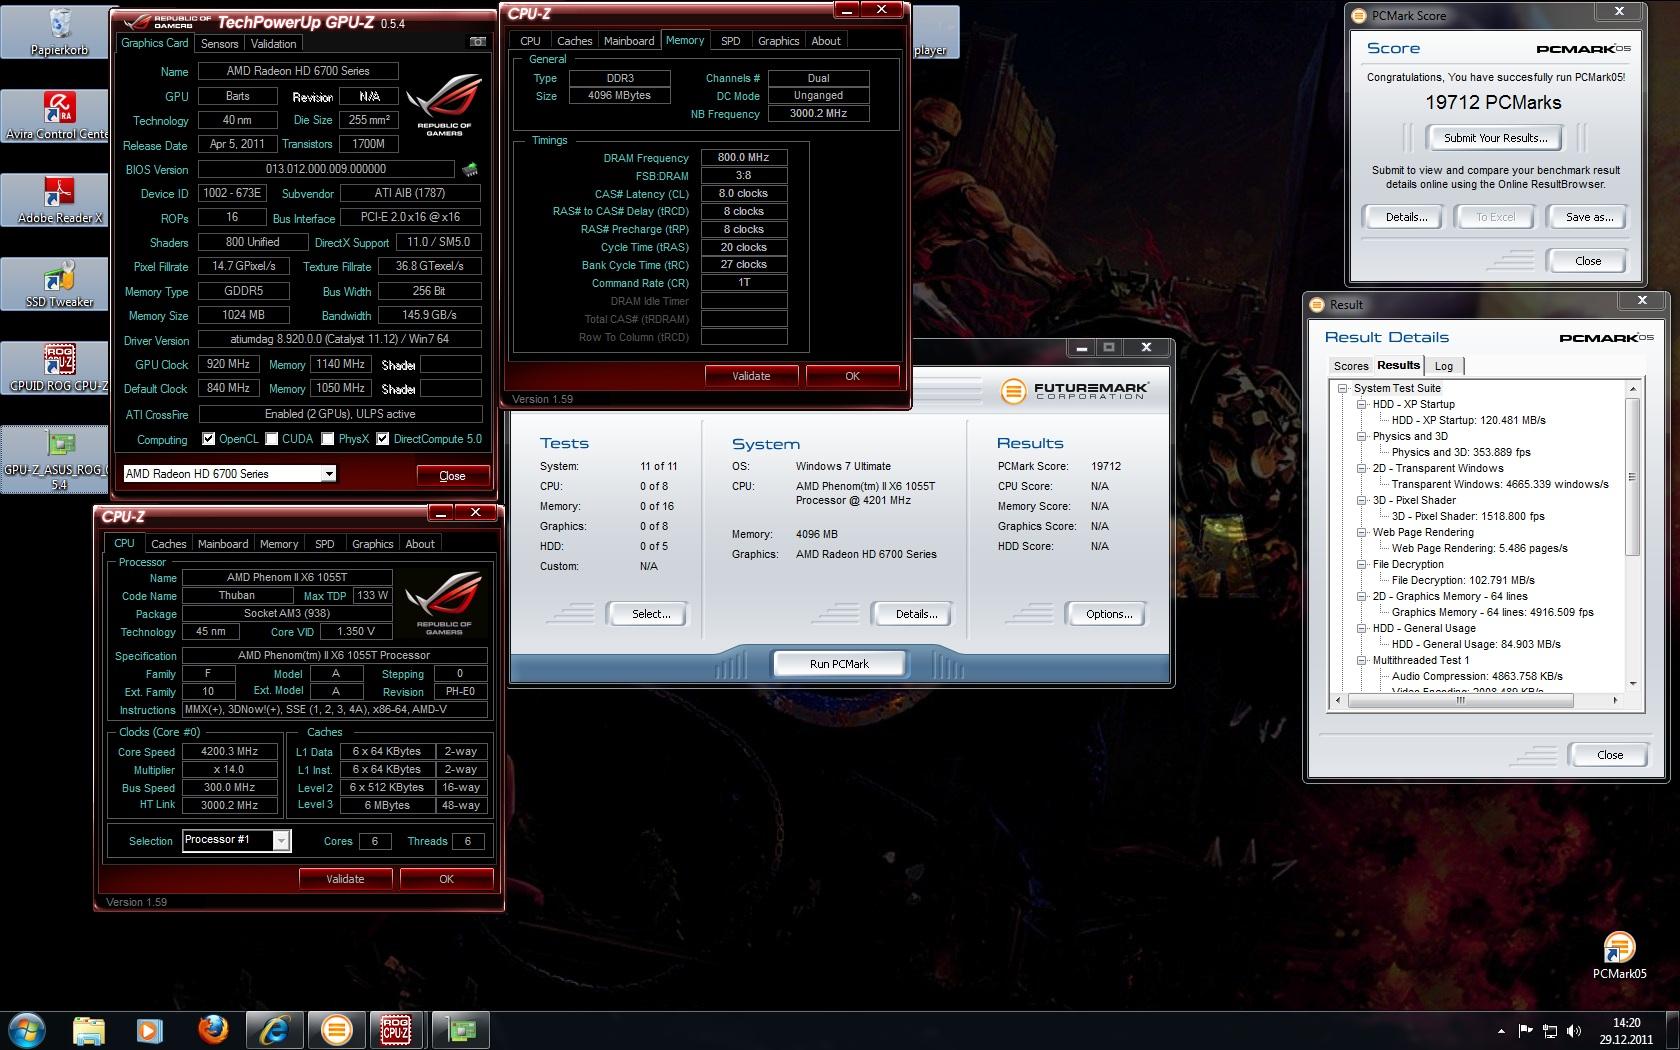
Task: Open Windows Explorer from taskbar
Action: 89,1030
